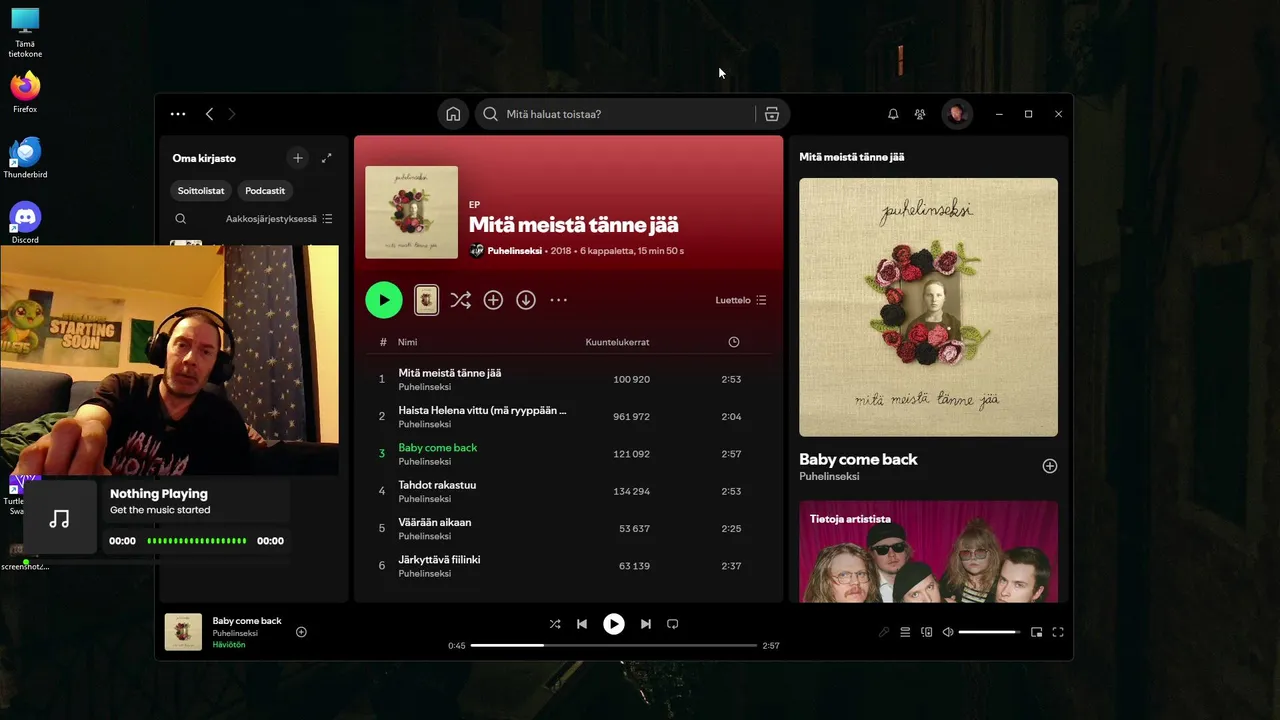Click the EP cover art in the header

click(412, 212)
